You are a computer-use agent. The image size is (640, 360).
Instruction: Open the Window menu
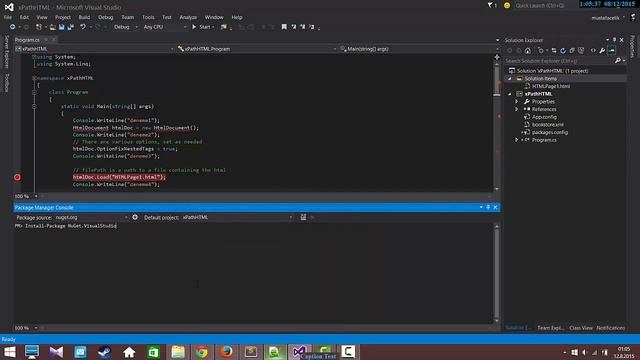214,17
